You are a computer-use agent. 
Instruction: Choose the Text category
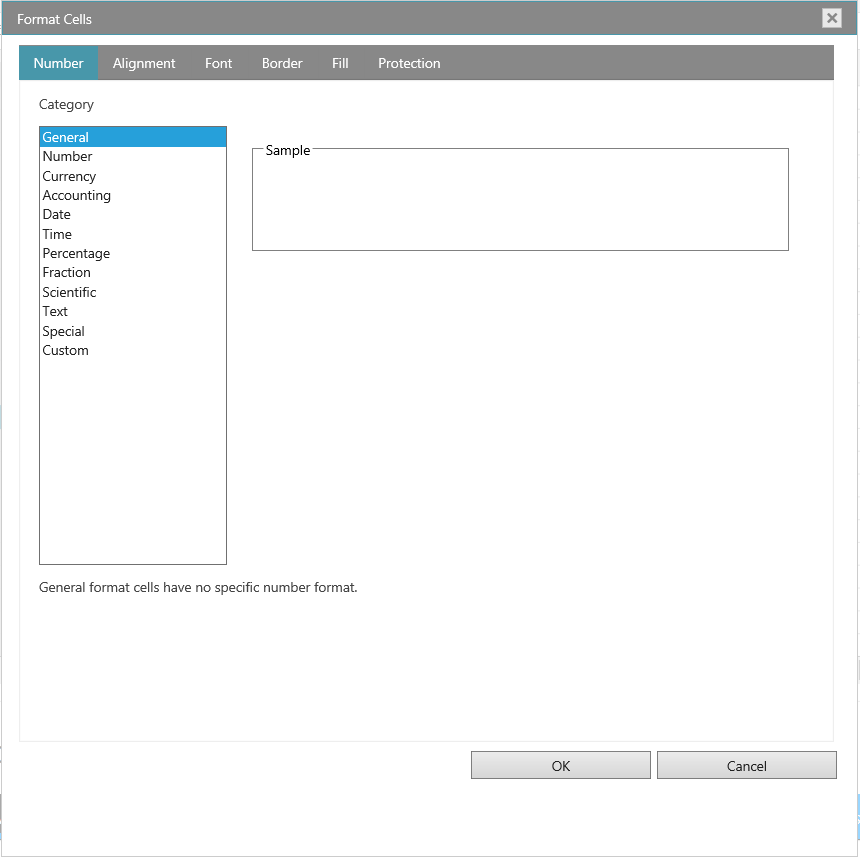point(55,311)
